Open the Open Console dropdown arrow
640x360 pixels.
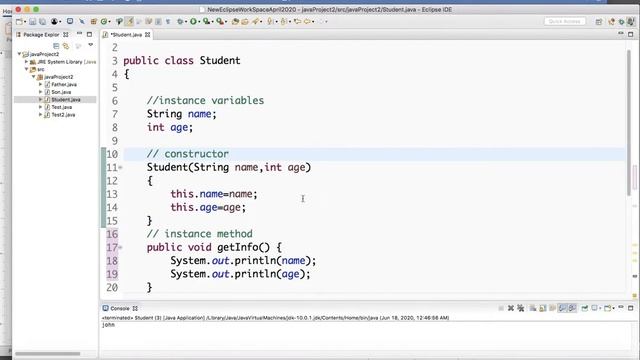(613, 309)
